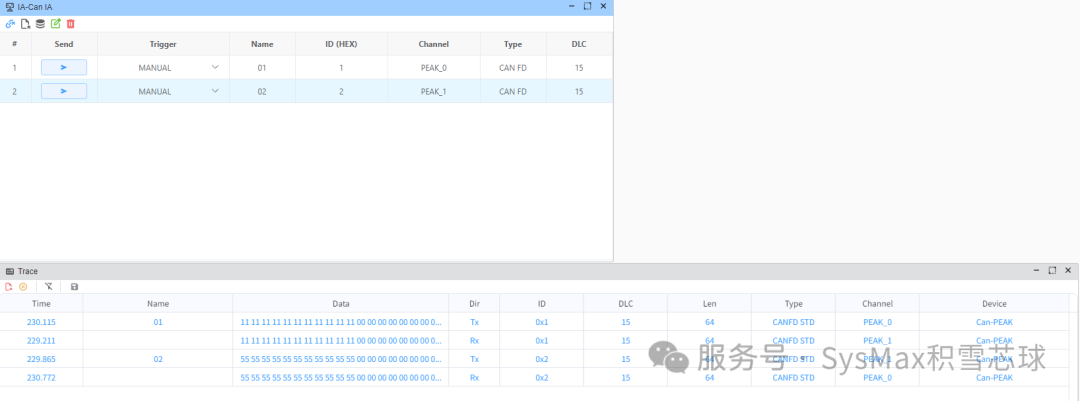1080x401 pixels.
Task: Click the orange pause icon in Trace toolbar
Action: pos(23,286)
